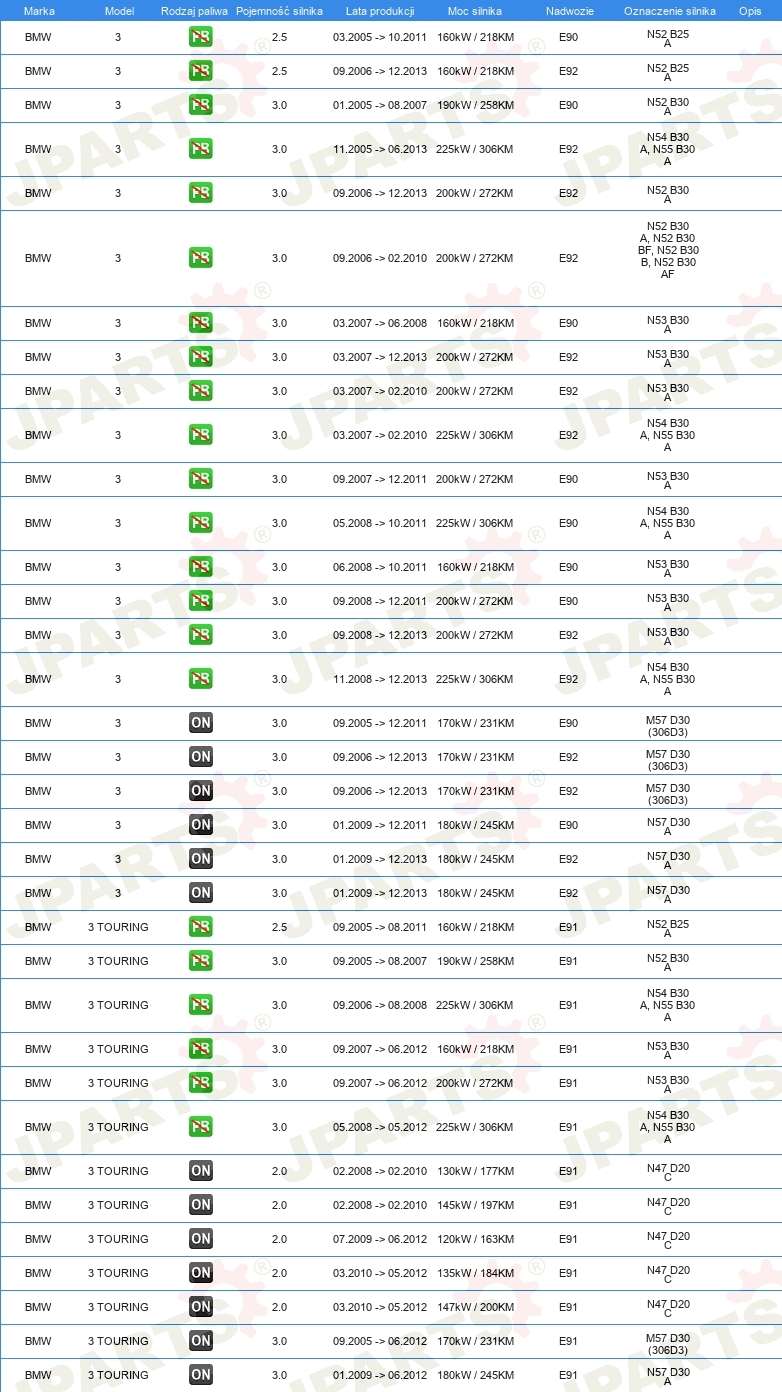The width and height of the screenshot is (782, 1392).
Task: Click the Model column header
Action: [x=119, y=11]
